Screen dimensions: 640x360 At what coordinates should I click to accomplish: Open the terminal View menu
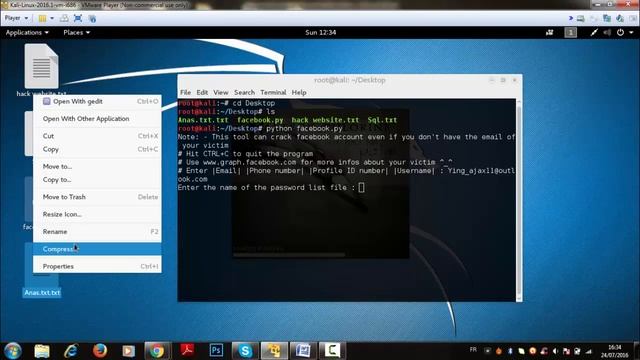(220, 92)
